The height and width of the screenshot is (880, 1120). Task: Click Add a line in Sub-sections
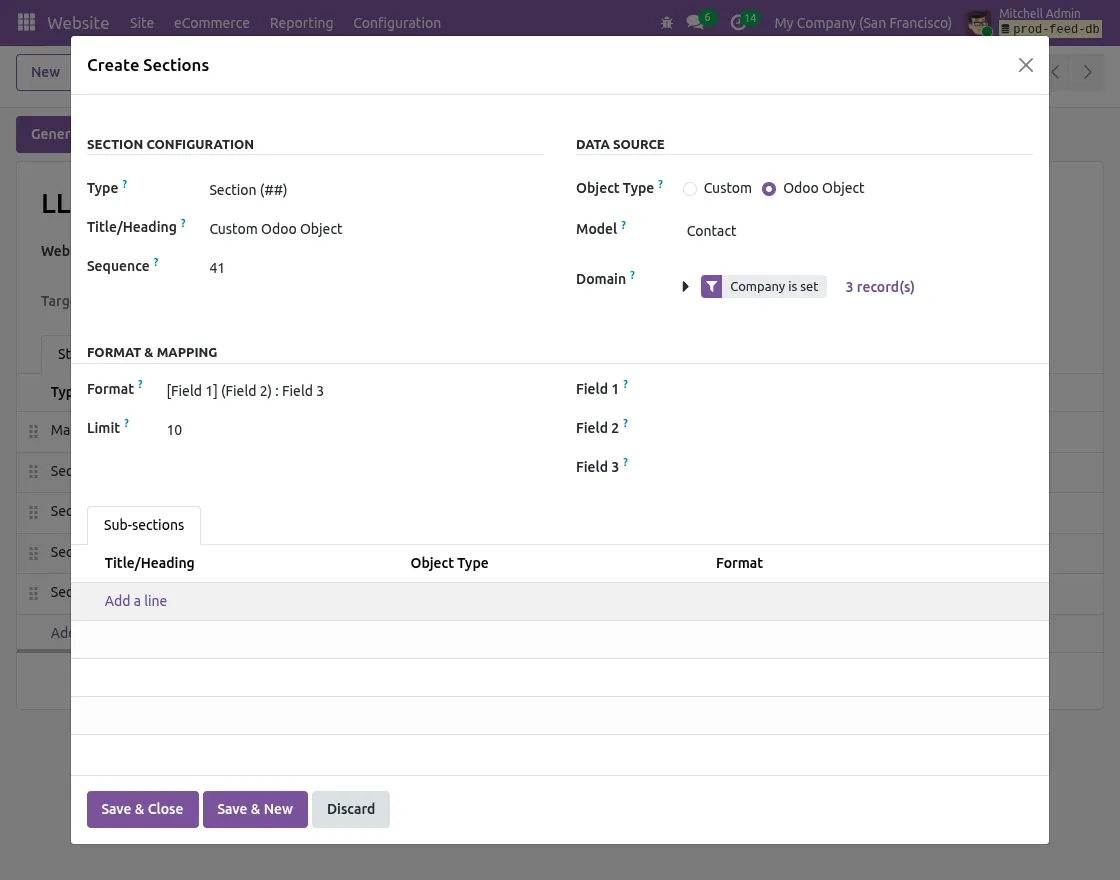pyautogui.click(x=136, y=601)
